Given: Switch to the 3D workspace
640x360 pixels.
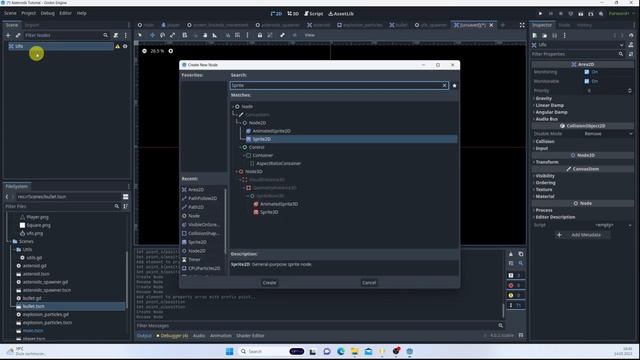Looking at the screenshot, I should (x=293, y=13).
